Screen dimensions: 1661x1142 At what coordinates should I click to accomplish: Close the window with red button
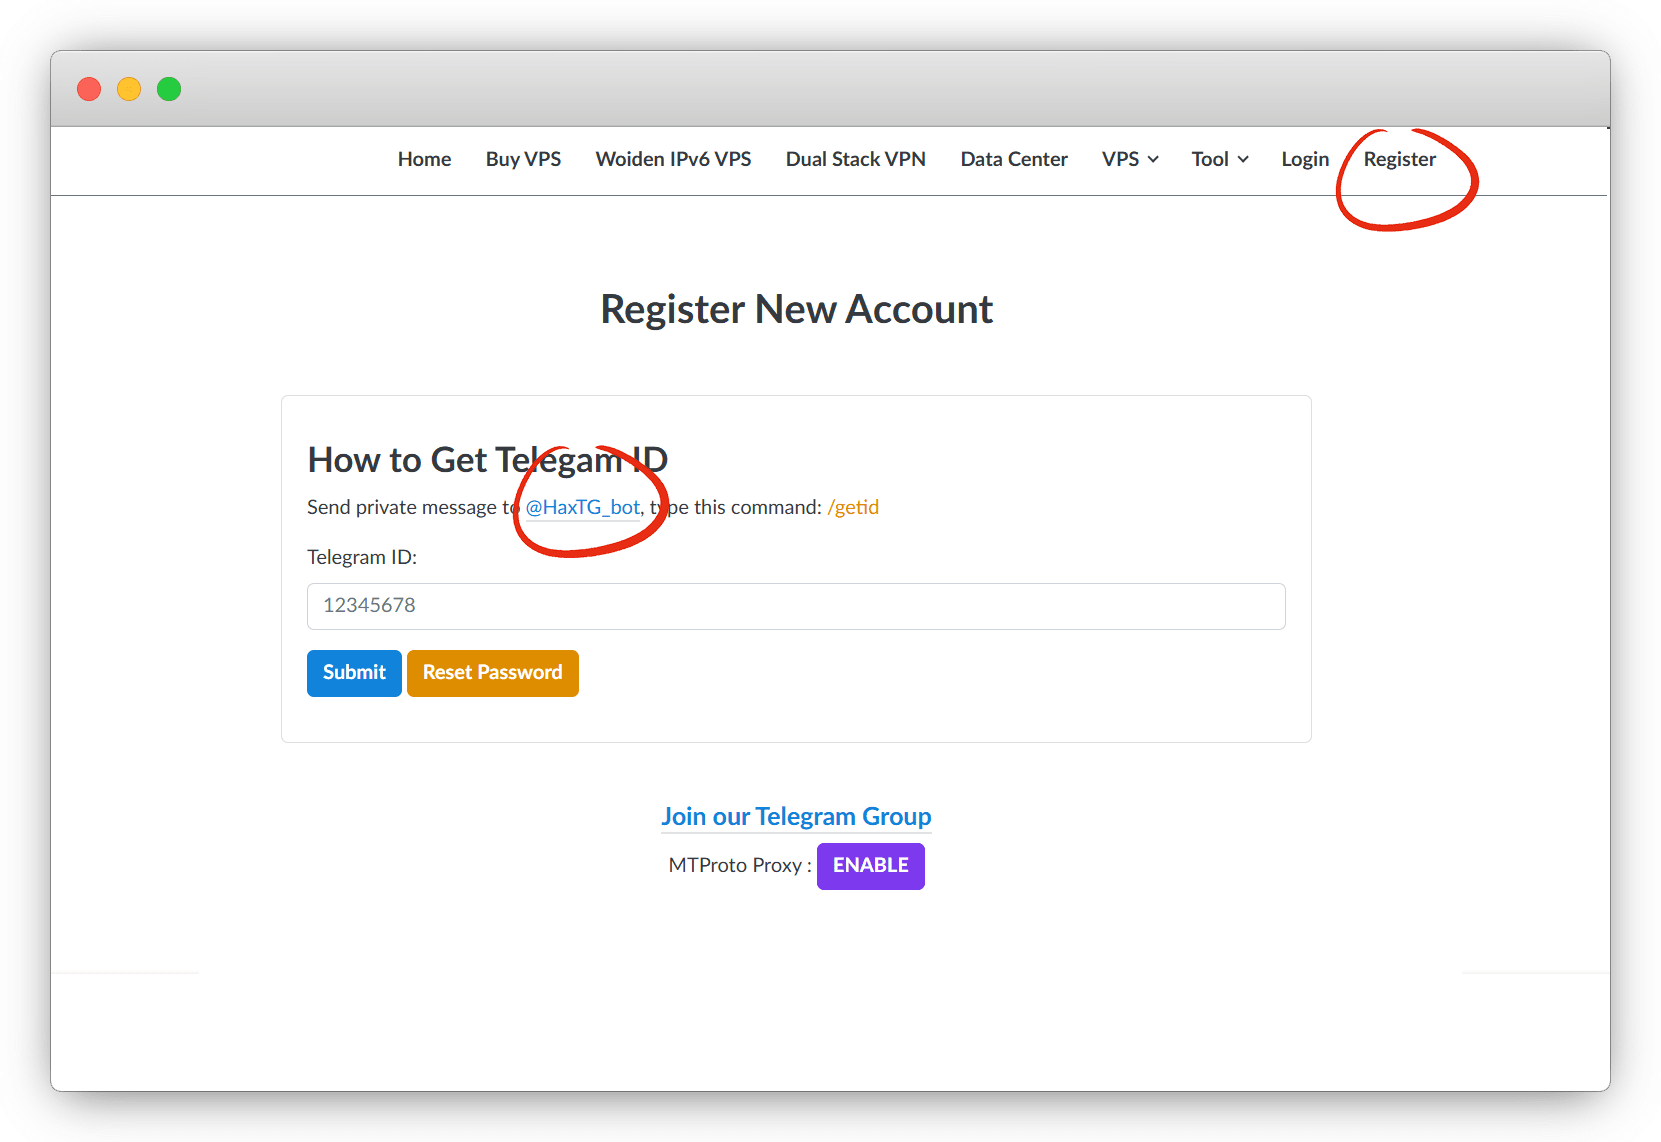coord(89,89)
